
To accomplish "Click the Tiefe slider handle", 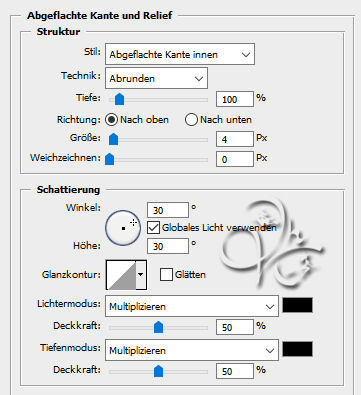I will [119, 99].
